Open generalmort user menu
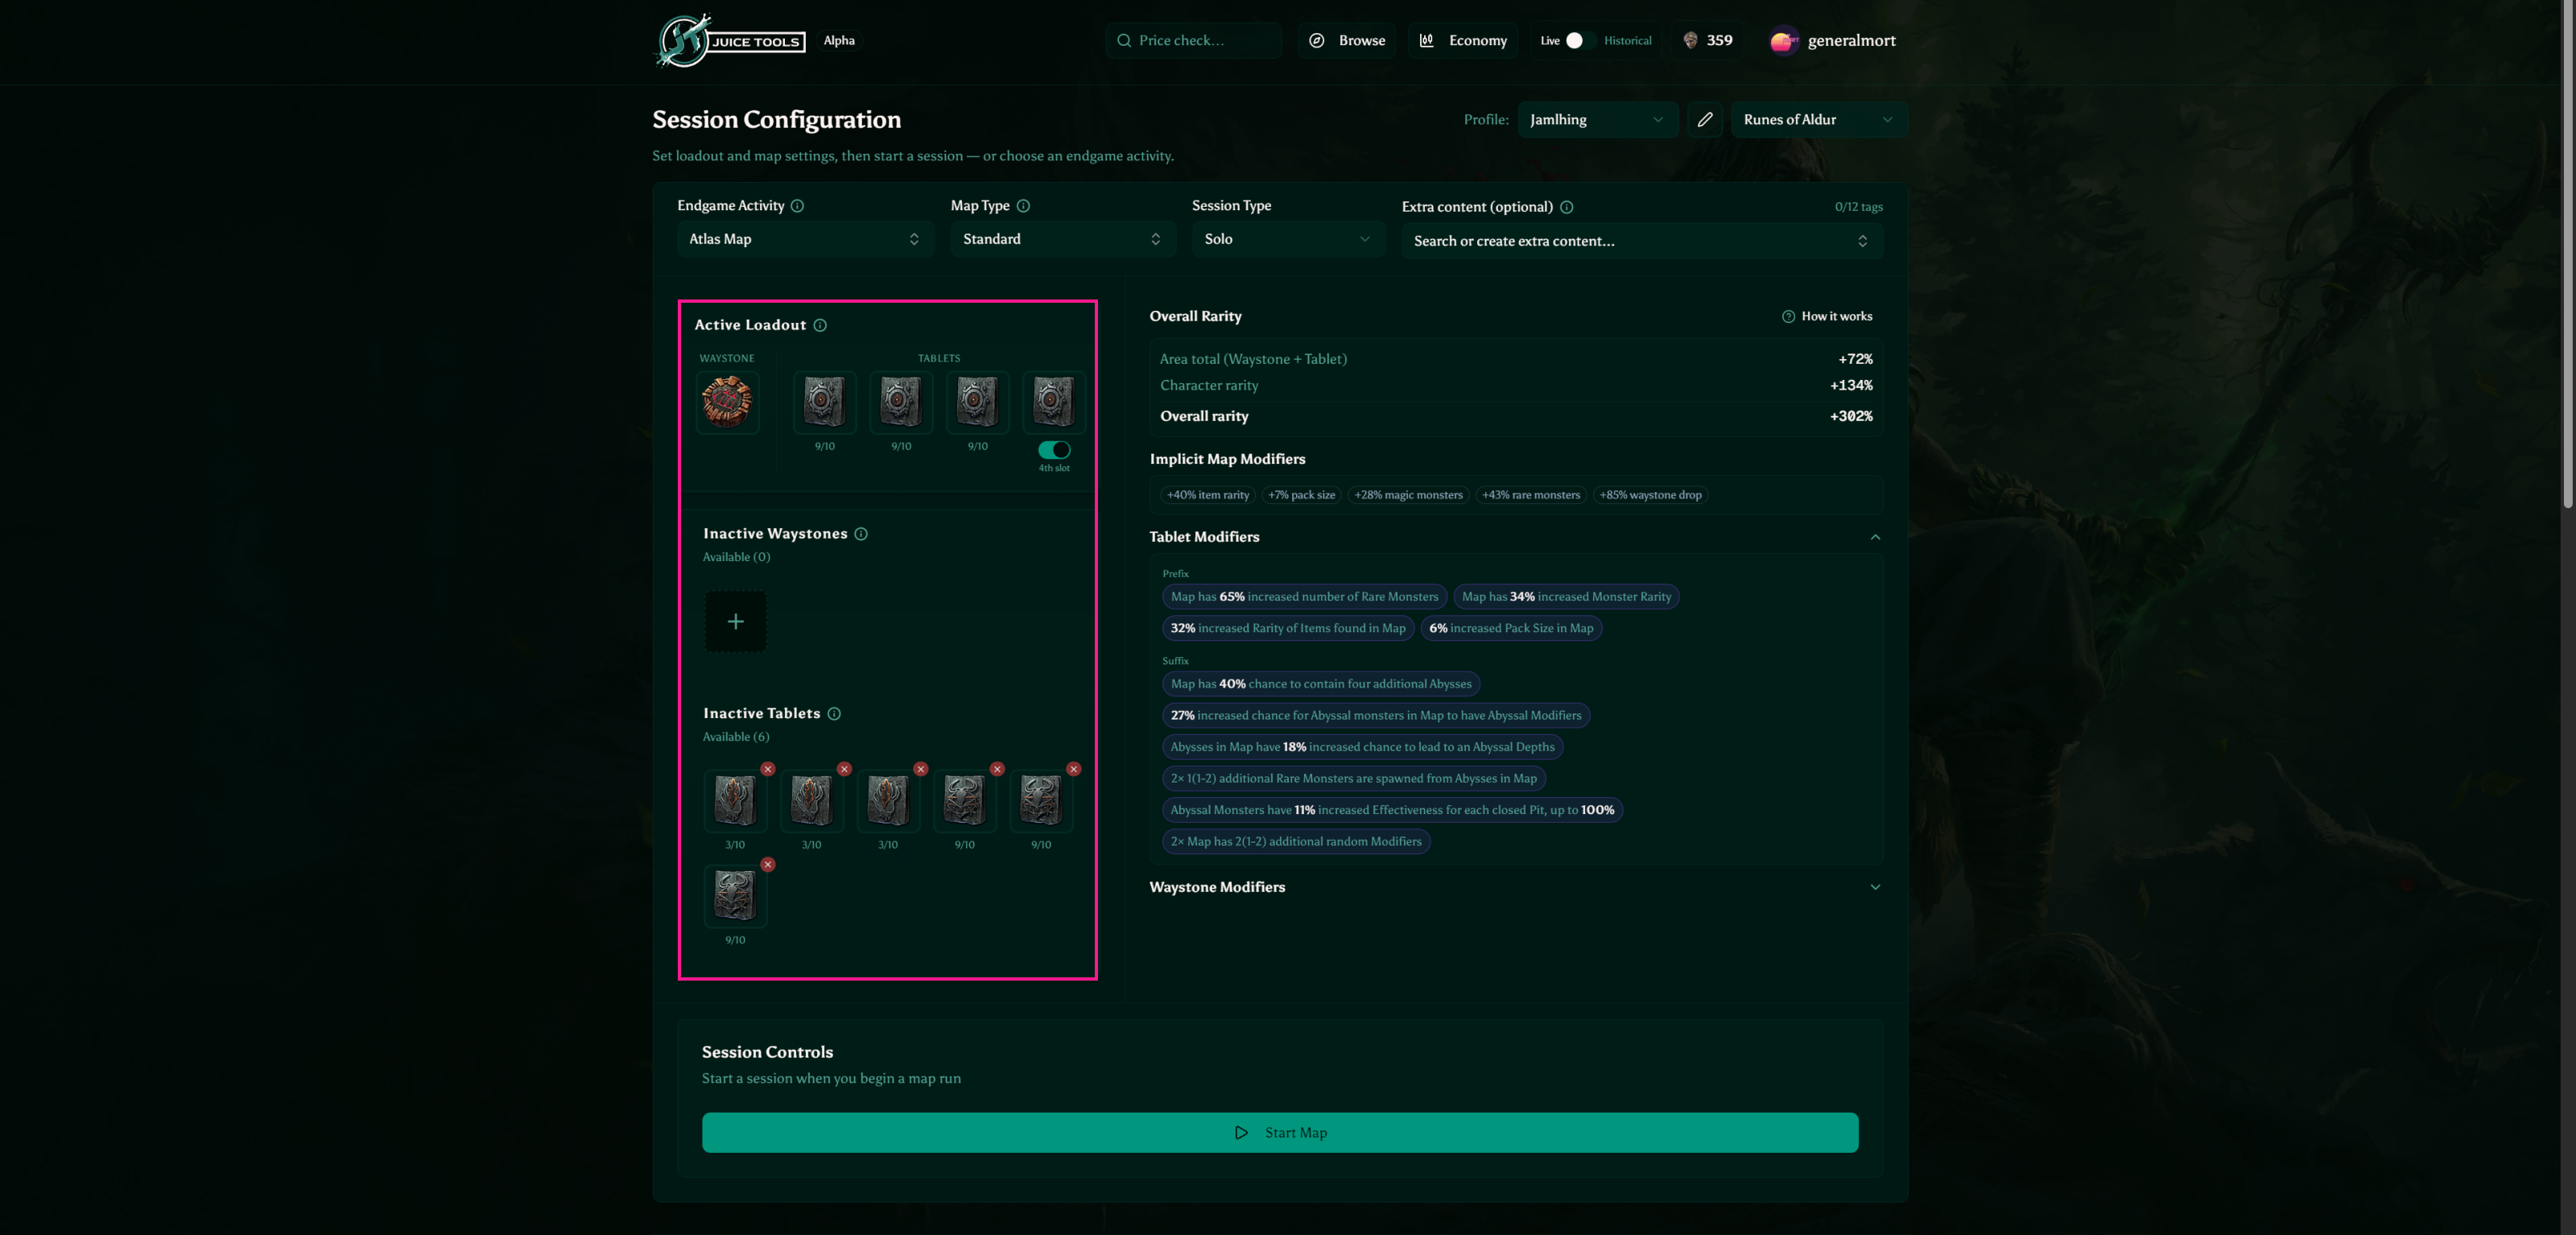 pos(1833,41)
